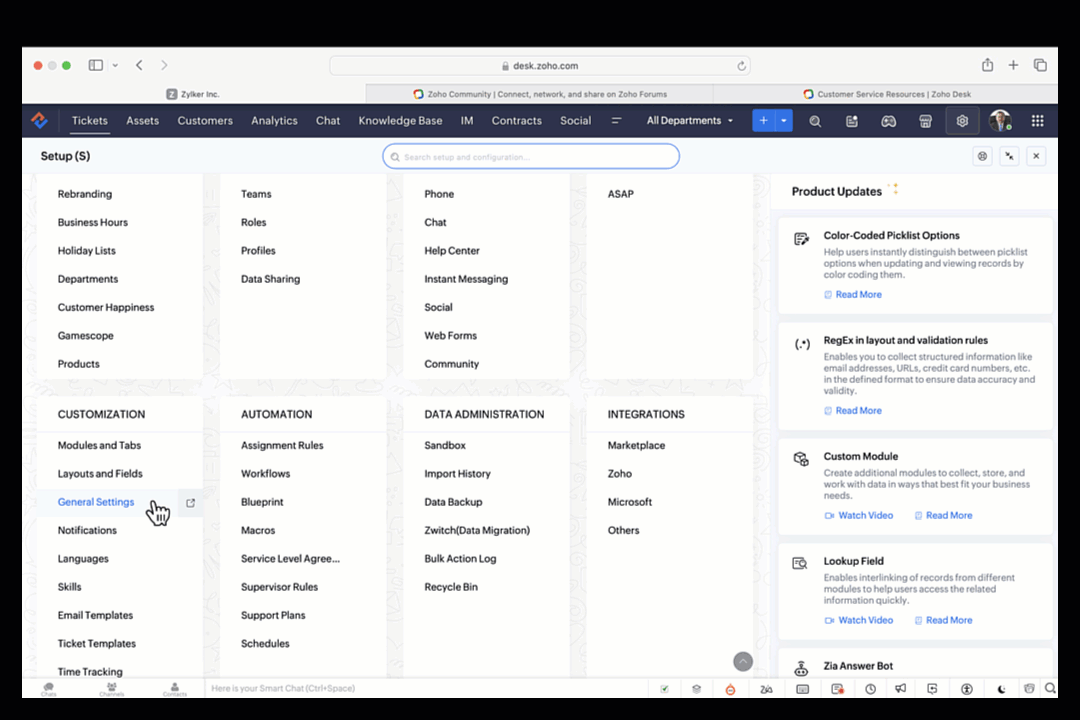Open the gamepad Gamescope icon in top bar
This screenshot has width=1080, height=720.
click(x=889, y=121)
